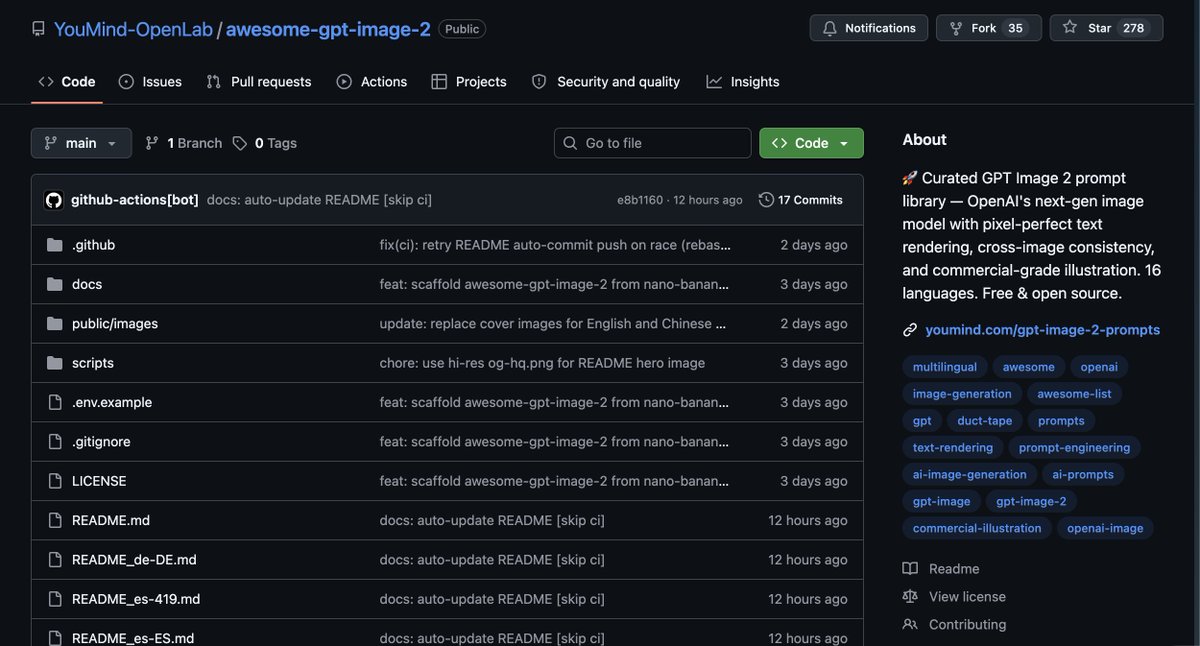Screen dimensions: 1200x646
Task: Click the Notifications bell icon
Action: click(x=830, y=28)
